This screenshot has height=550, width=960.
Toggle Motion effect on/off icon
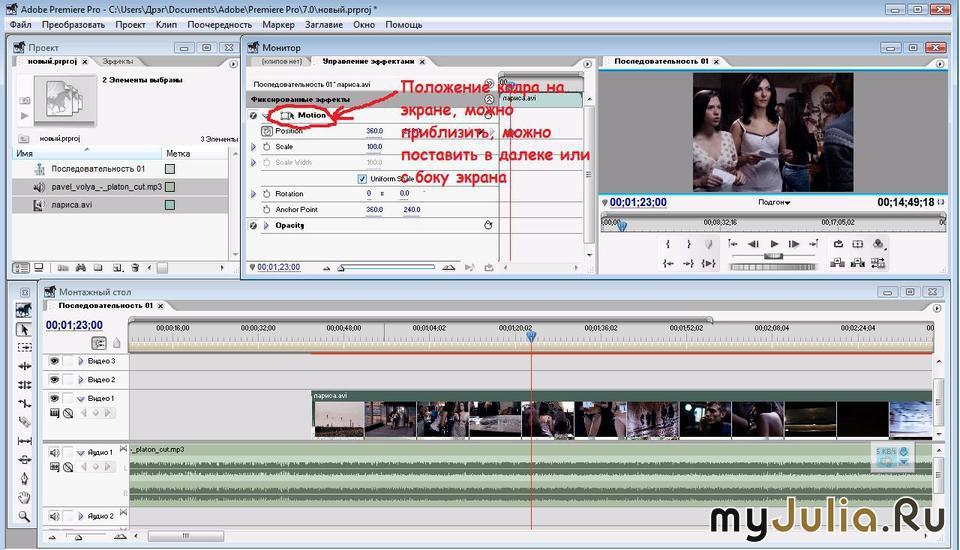(x=253, y=115)
